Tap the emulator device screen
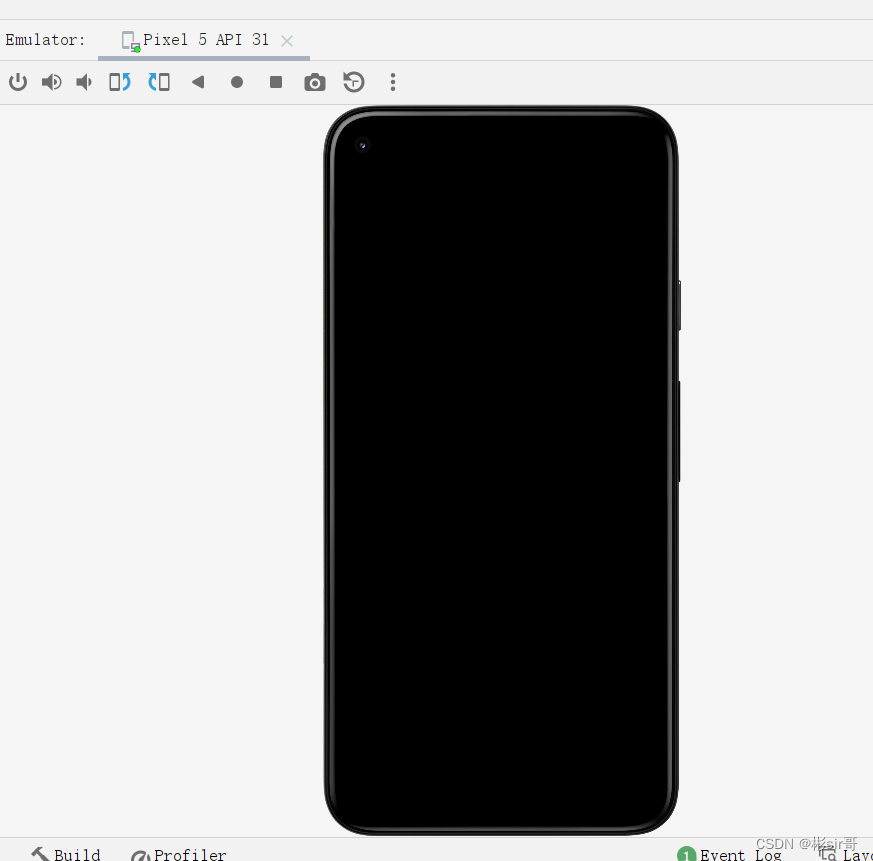The image size is (873, 861). coord(500,470)
